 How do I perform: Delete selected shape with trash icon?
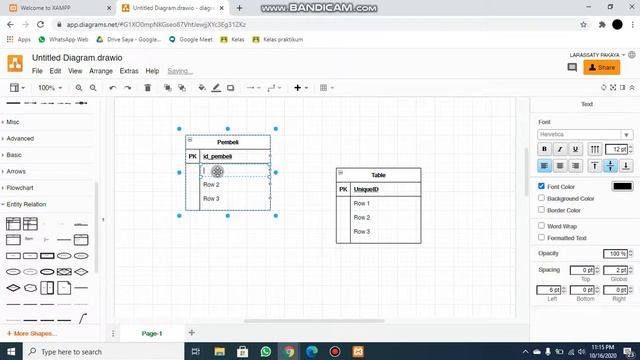[148, 88]
